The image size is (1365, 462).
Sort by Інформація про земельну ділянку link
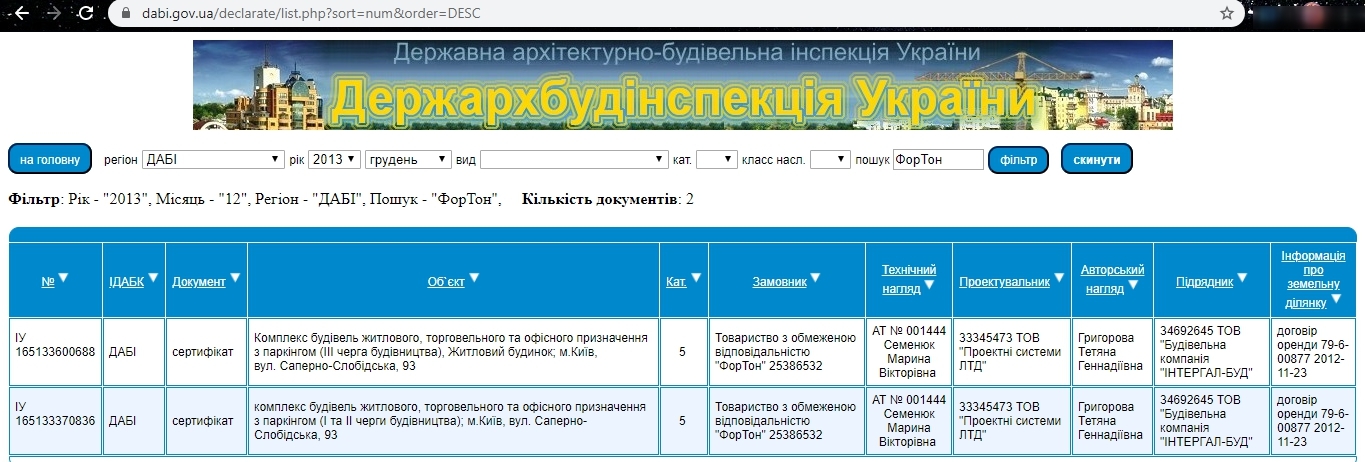point(1313,278)
